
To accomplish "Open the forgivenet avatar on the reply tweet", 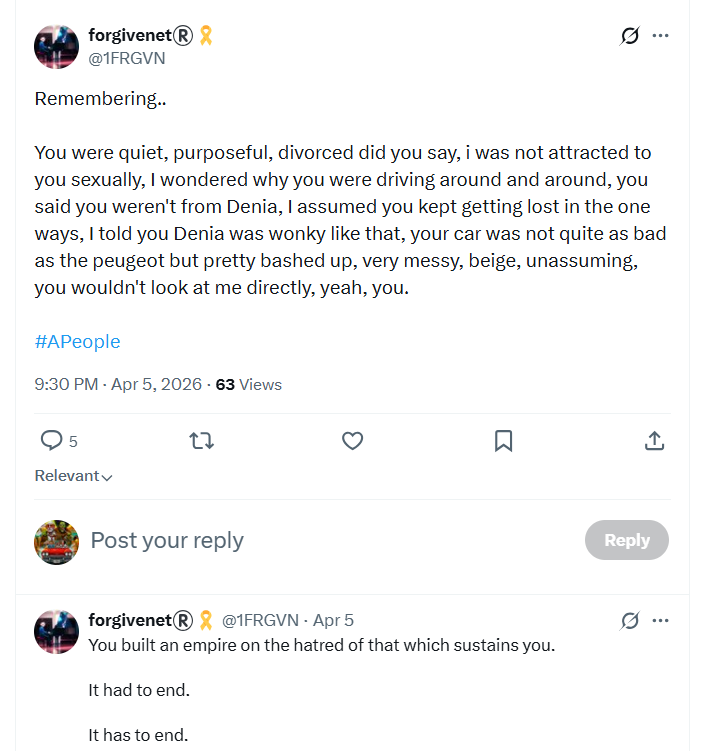I will coord(57,632).
